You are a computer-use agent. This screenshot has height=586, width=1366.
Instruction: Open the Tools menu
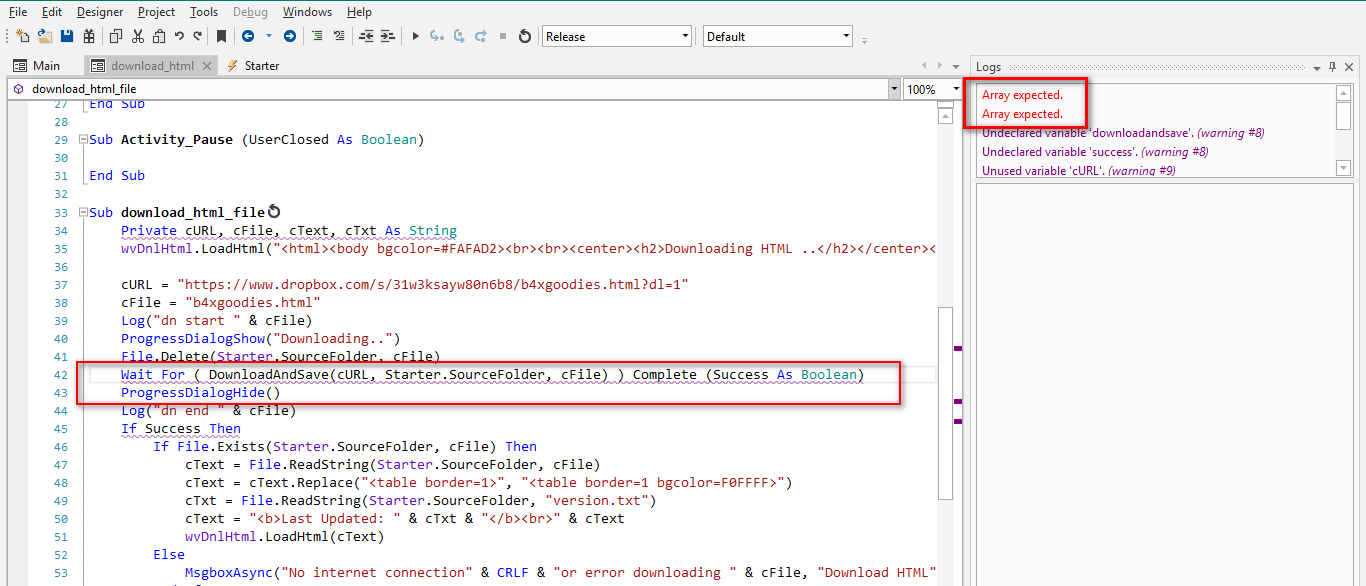(x=204, y=12)
